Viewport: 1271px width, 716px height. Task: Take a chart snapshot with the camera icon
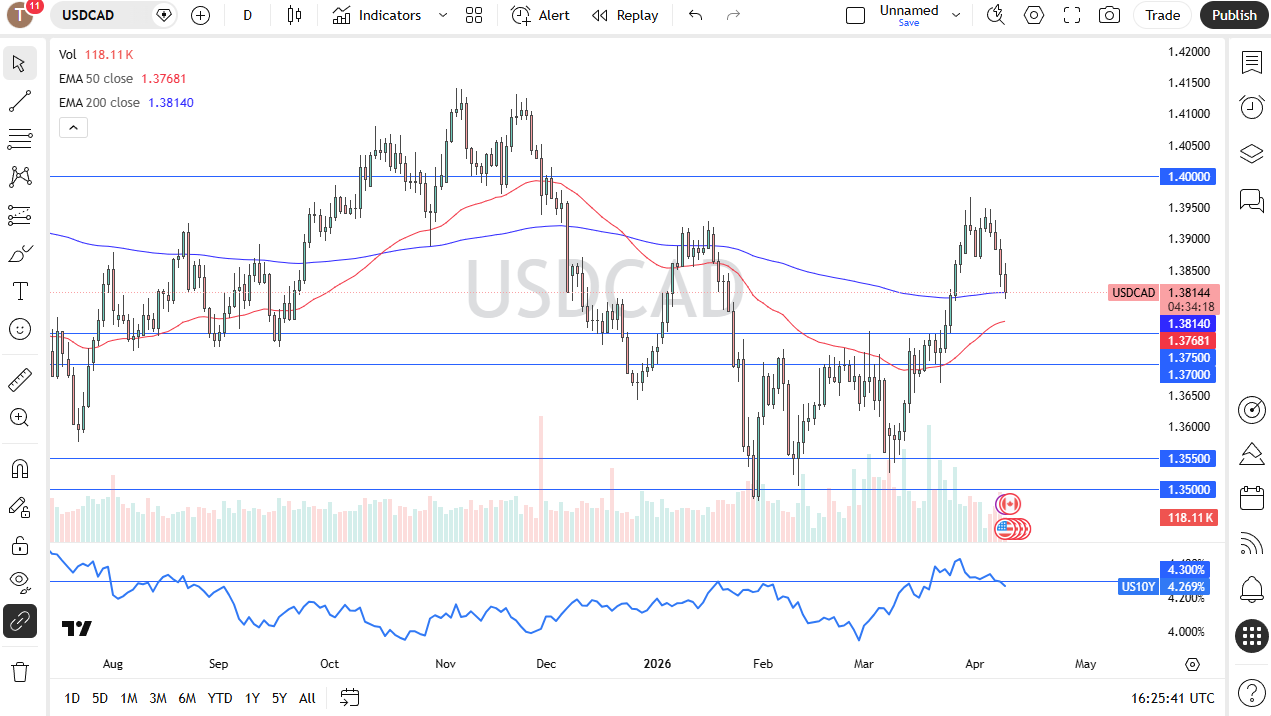1108,15
